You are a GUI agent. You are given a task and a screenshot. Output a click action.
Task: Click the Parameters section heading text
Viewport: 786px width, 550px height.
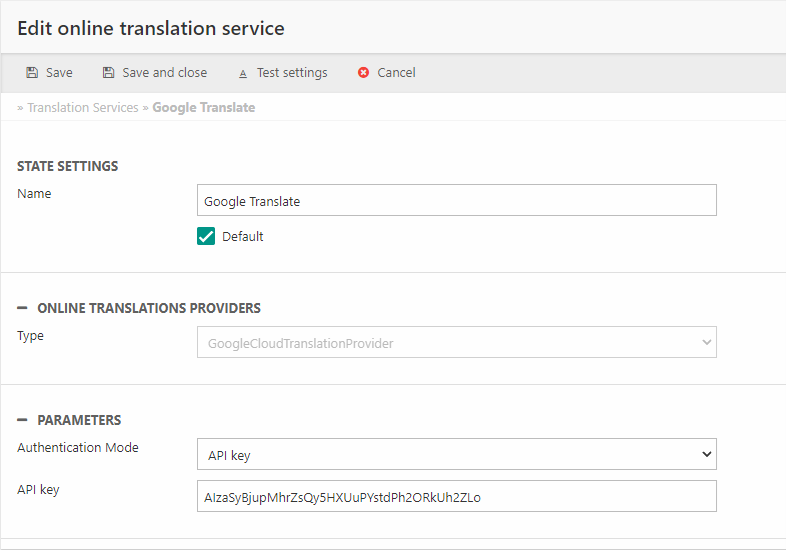pyautogui.click(x=79, y=420)
